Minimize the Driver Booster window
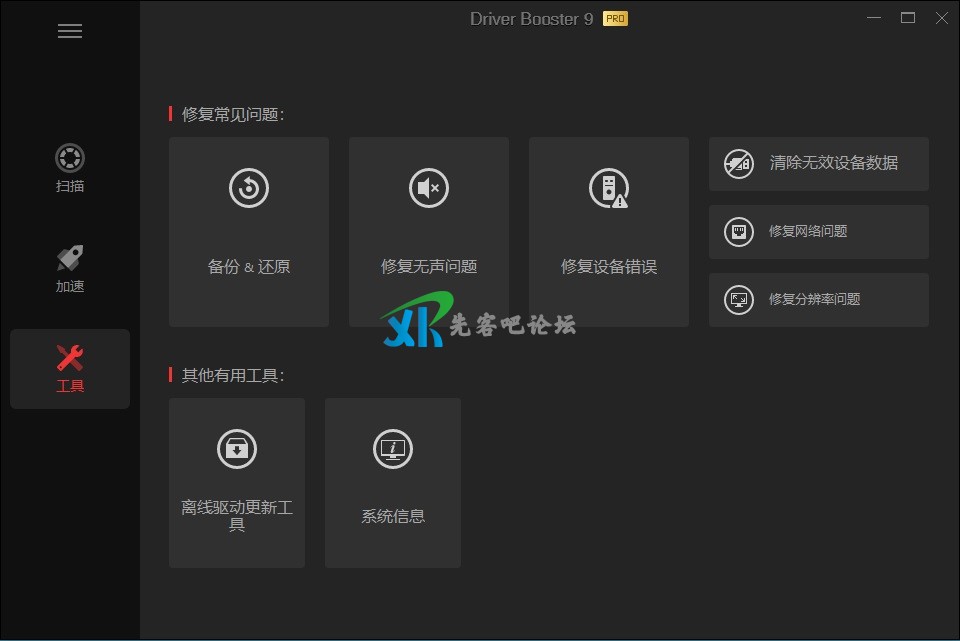960x641 pixels. pyautogui.click(x=875, y=18)
